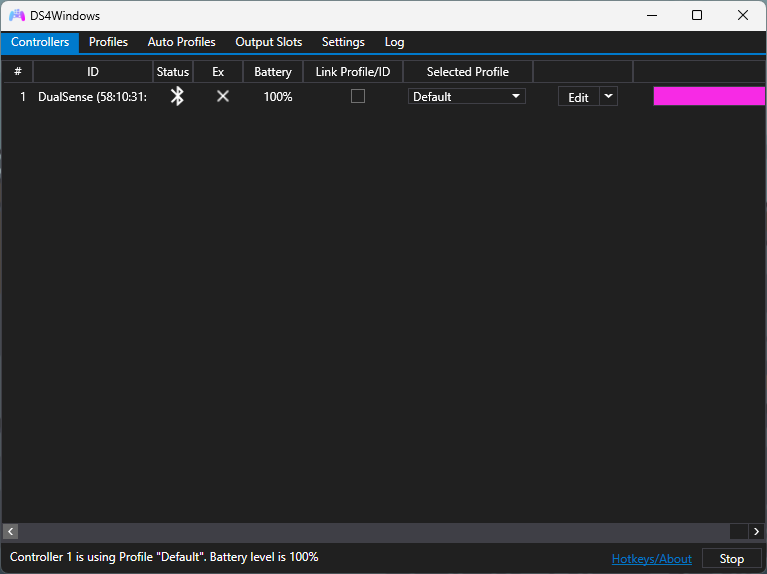Viewport: 767px width, 574px height.
Task: Close the DS4Windows window
Action: coord(743,15)
